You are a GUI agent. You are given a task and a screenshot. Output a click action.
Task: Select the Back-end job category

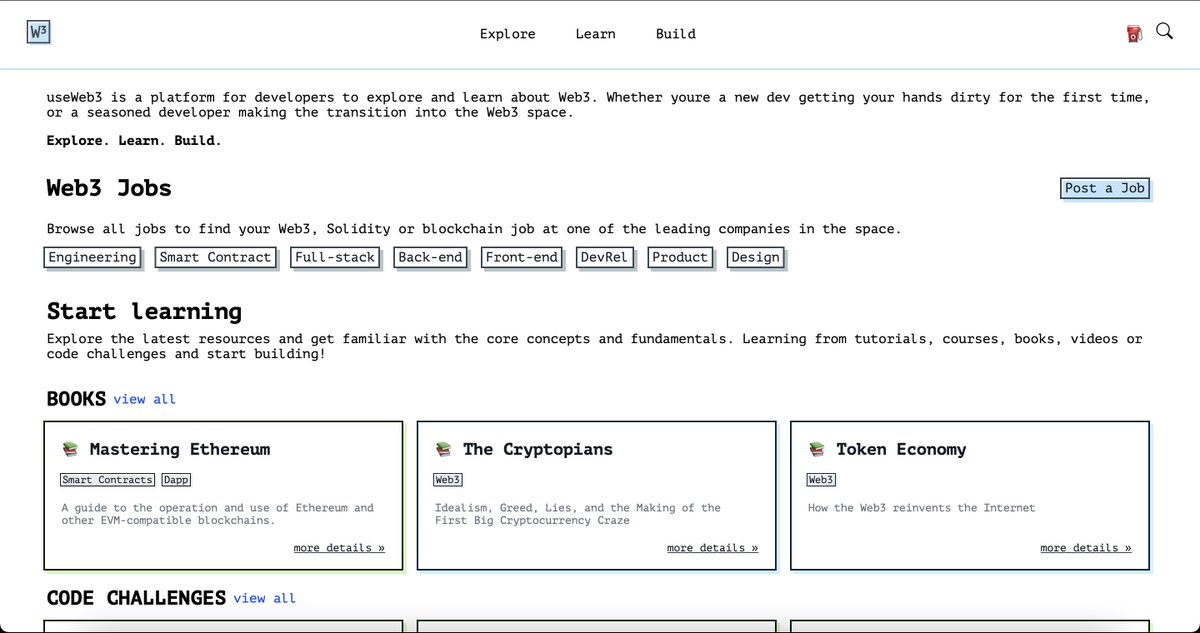pos(430,257)
